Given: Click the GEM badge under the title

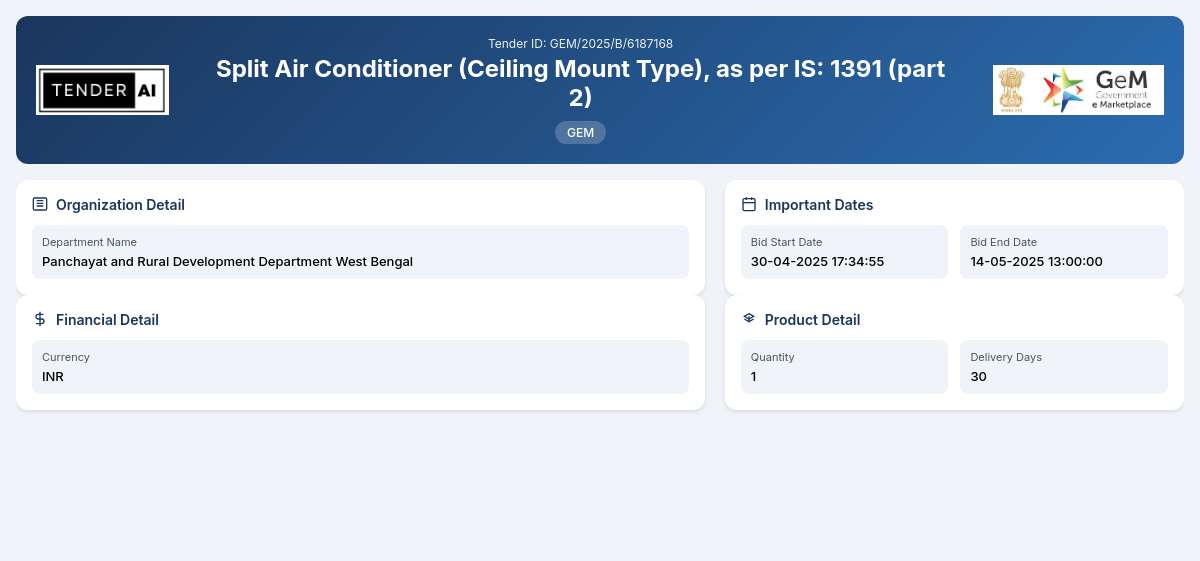Looking at the screenshot, I should click(x=580, y=132).
